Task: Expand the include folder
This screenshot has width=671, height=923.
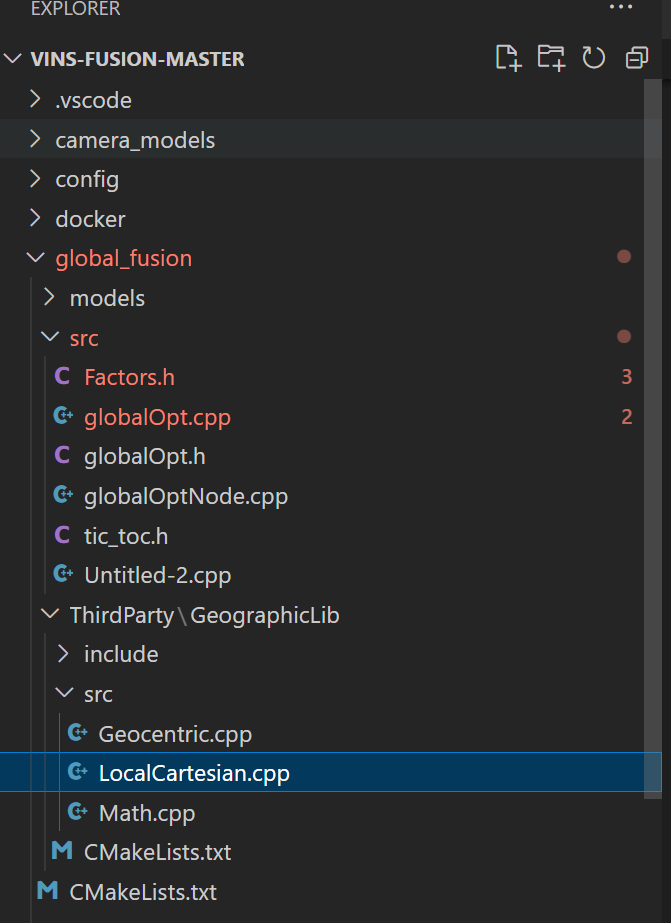Action: click(x=63, y=654)
